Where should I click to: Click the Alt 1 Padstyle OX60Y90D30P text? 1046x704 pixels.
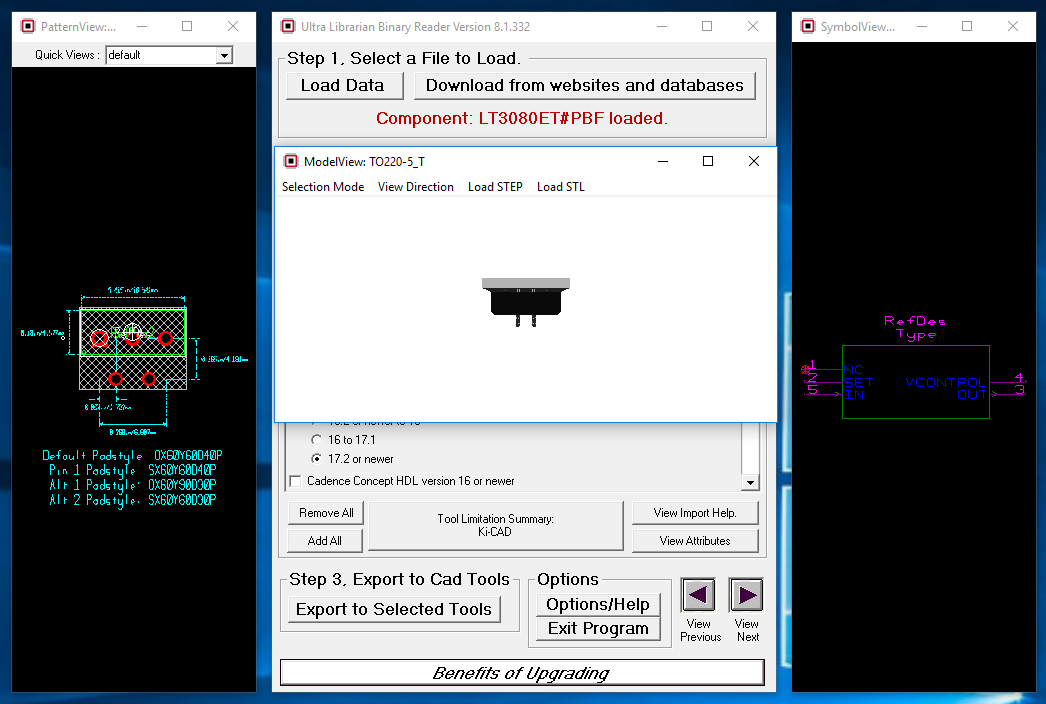tap(132, 485)
